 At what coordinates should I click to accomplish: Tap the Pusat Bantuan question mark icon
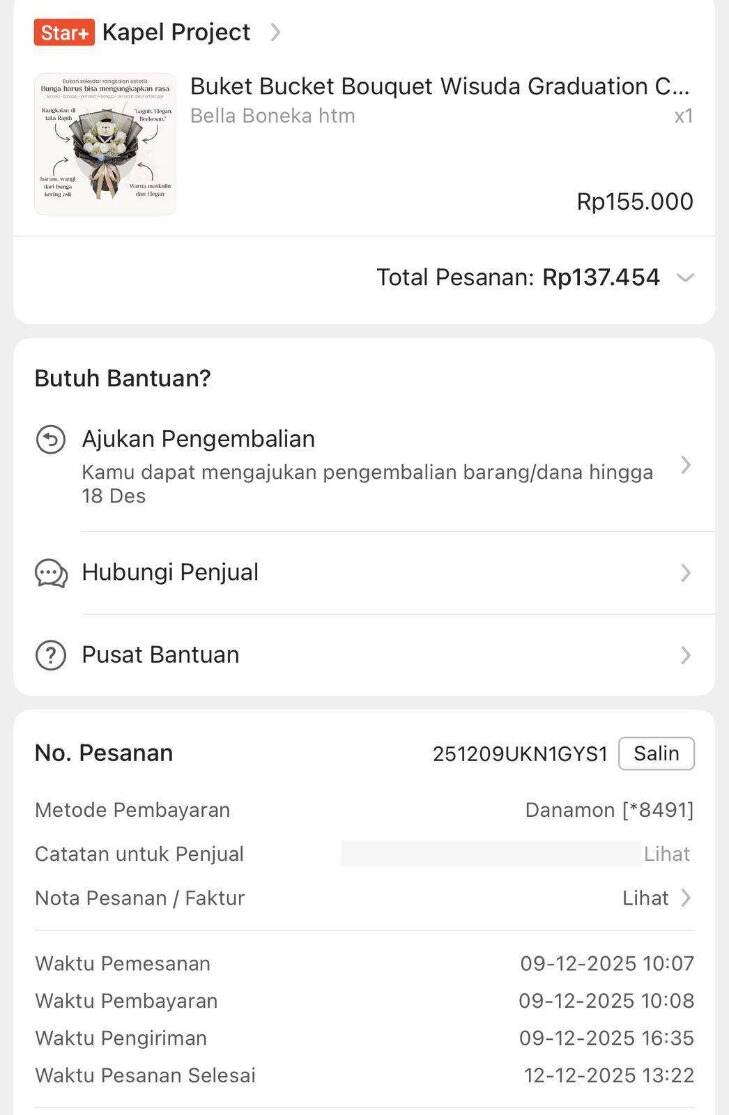(x=50, y=655)
